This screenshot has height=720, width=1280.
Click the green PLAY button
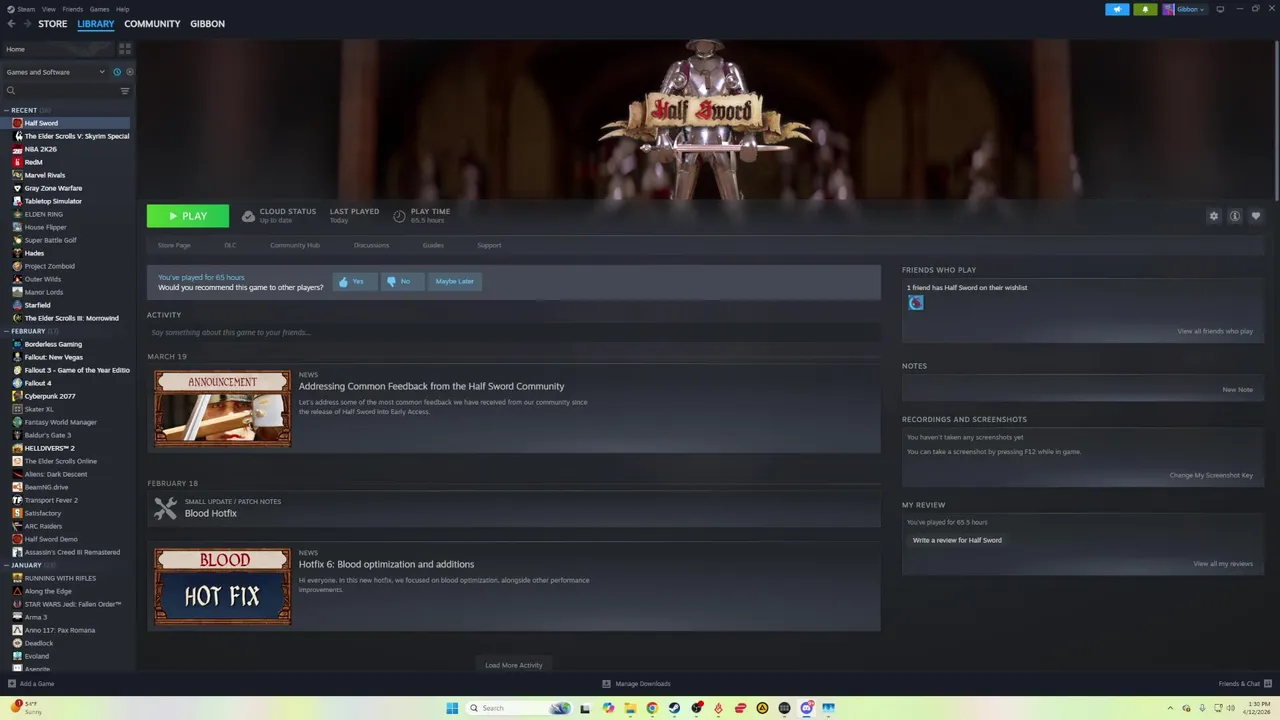[188, 216]
